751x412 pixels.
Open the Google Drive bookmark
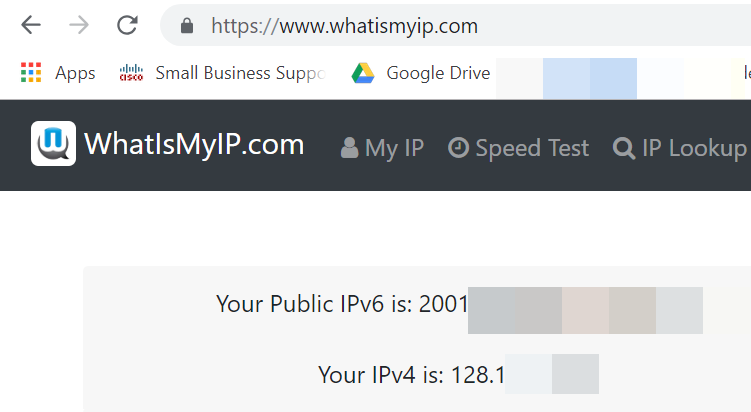click(438, 73)
